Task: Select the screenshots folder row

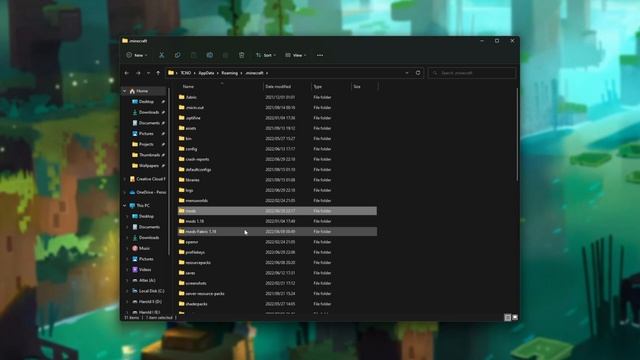Action: click(x=277, y=283)
